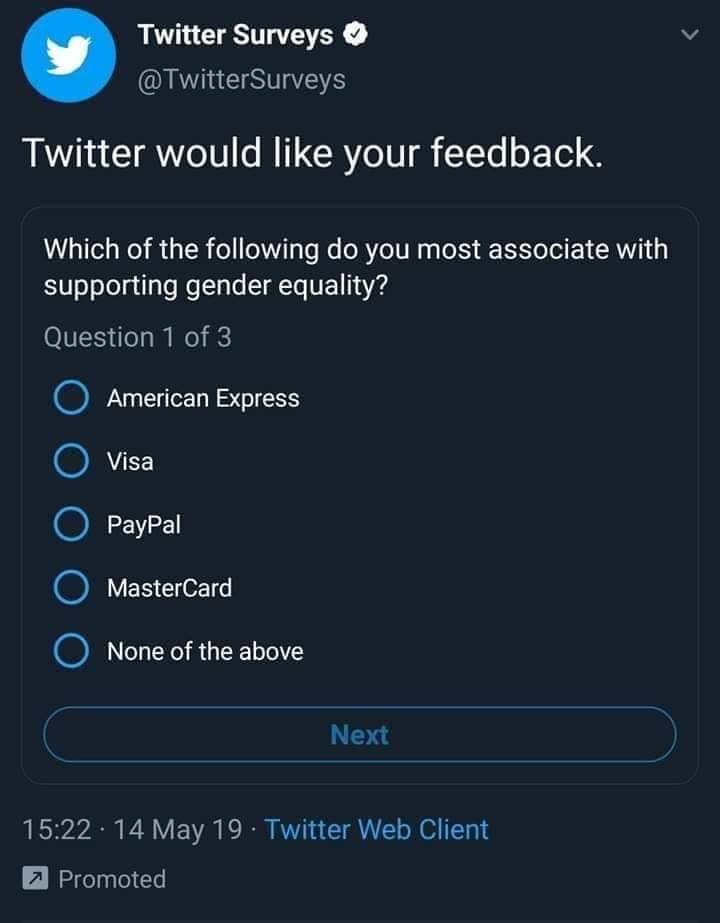
Task: Click the 15:22 14 May 19 timestamp
Action: coord(131,830)
